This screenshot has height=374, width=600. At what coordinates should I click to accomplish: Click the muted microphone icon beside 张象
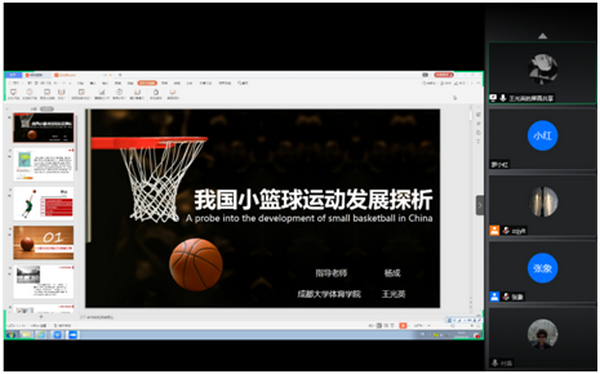coord(506,297)
